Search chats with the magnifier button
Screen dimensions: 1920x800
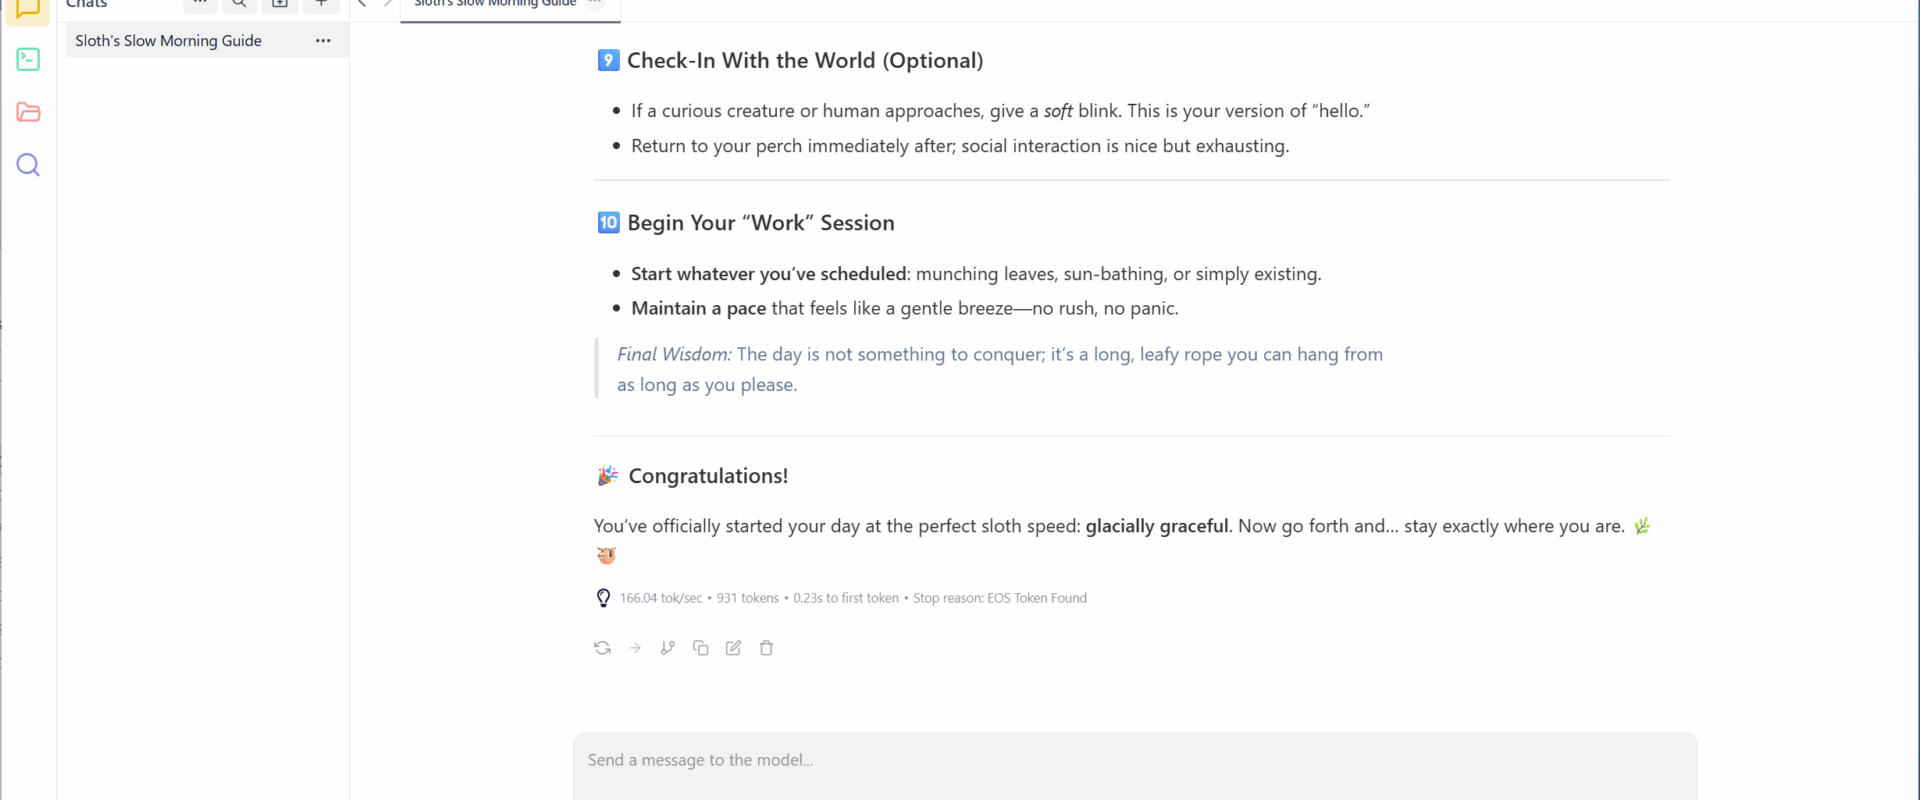tap(239, 4)
